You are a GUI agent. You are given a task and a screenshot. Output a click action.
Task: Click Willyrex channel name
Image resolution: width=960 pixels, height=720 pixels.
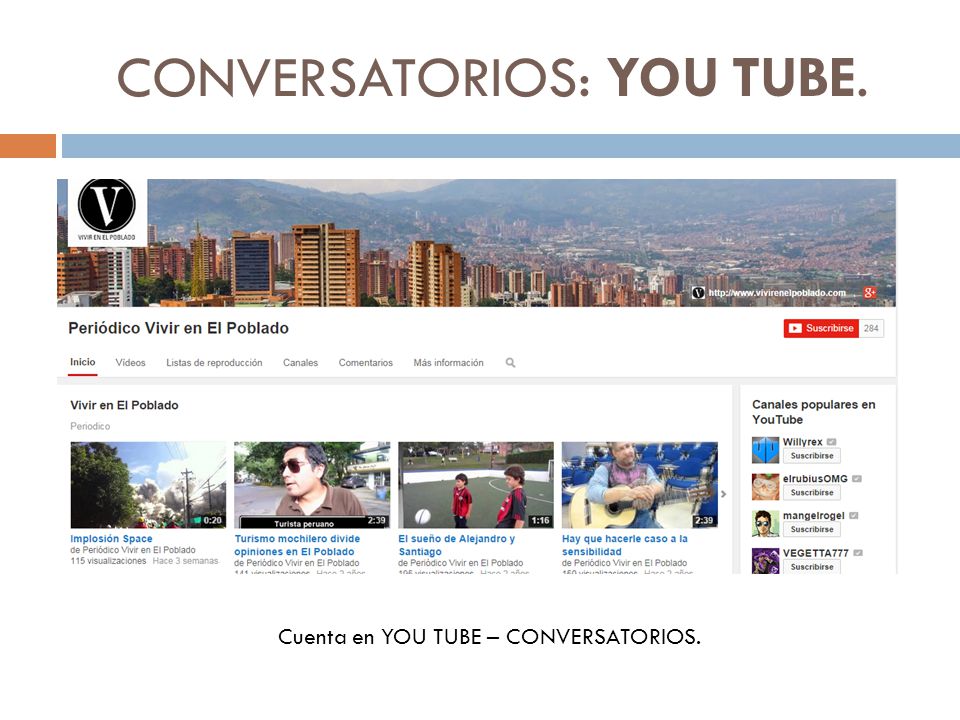pos(803,441)
